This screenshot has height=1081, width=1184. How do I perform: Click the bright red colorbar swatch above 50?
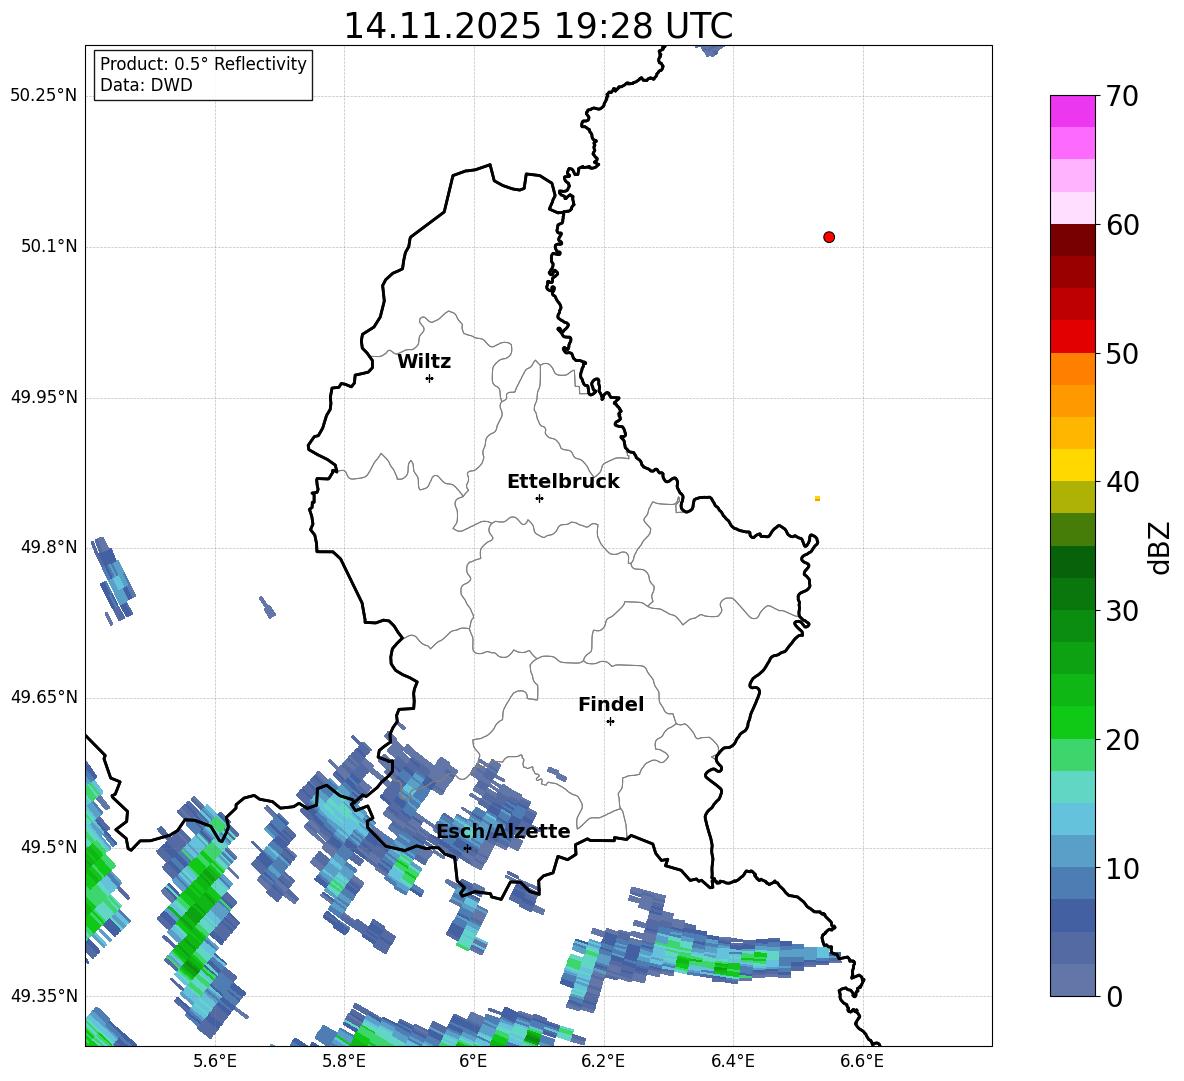1072,336
